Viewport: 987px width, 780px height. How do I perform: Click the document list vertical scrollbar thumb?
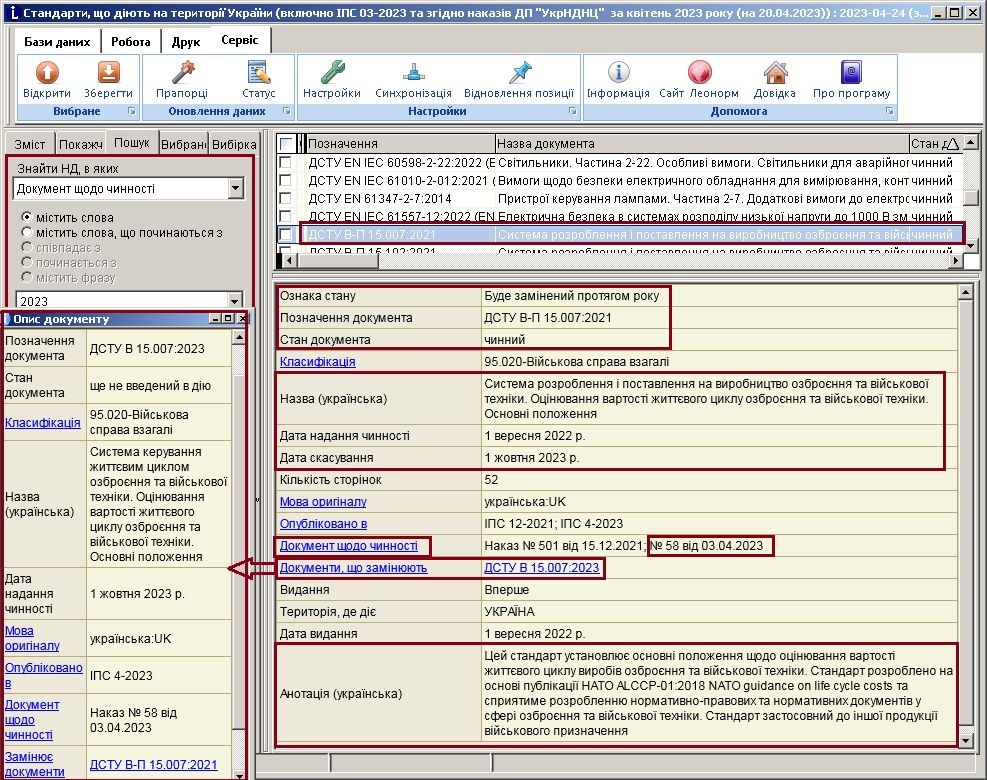(x=971, y=196)
